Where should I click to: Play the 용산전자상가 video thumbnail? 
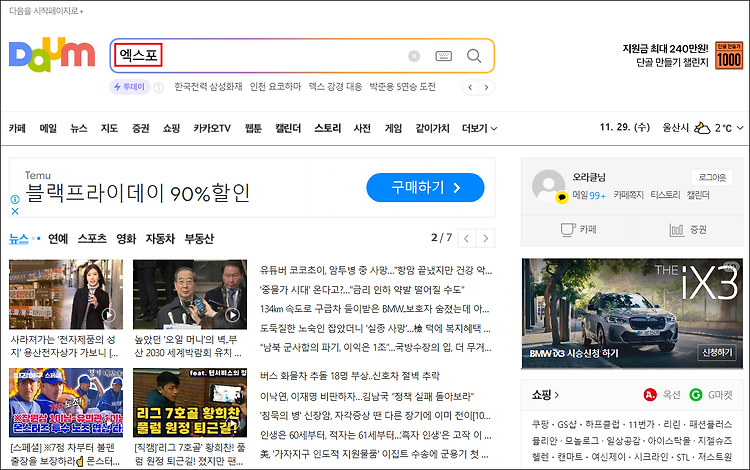(x=66, y=294)
